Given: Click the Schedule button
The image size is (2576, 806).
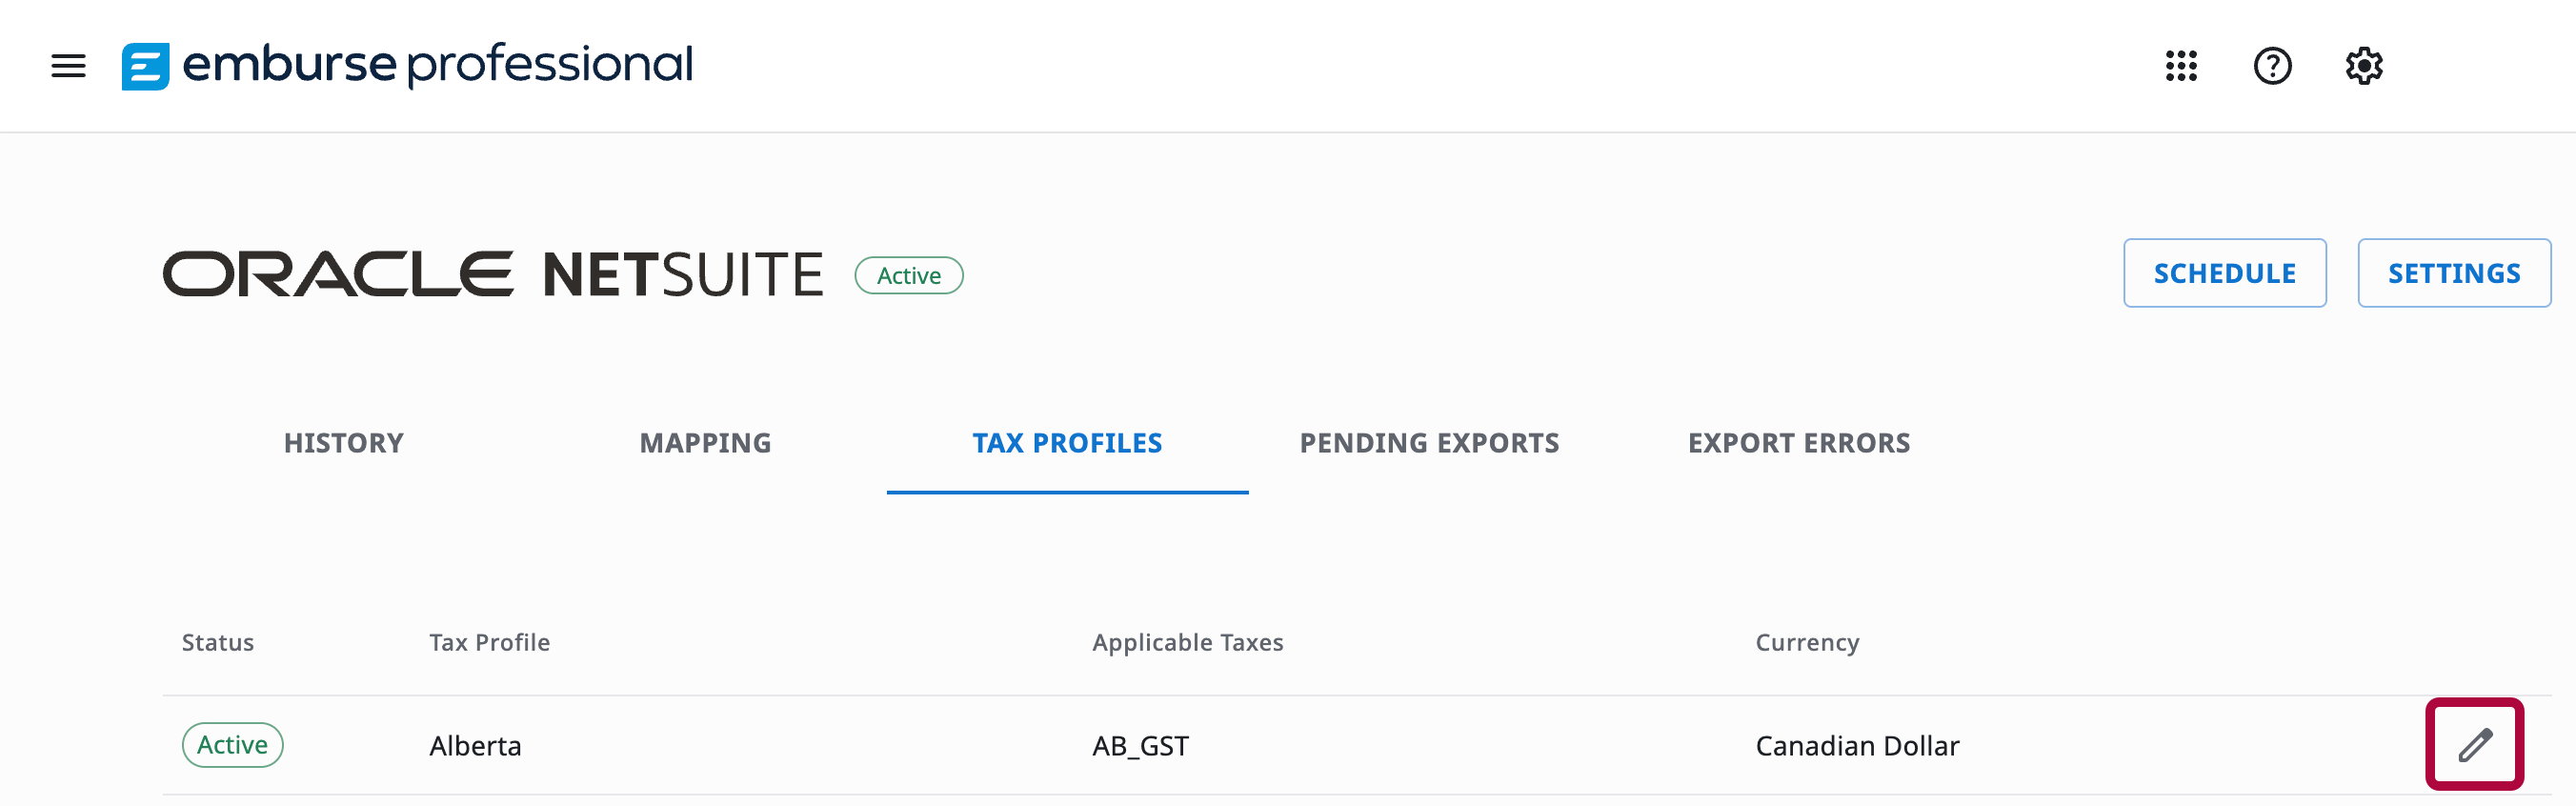Looking at the screenshot, I should (2224, 273).
